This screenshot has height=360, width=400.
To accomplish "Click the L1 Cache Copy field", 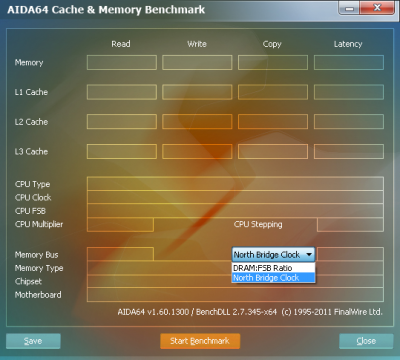I will (273, 92).
